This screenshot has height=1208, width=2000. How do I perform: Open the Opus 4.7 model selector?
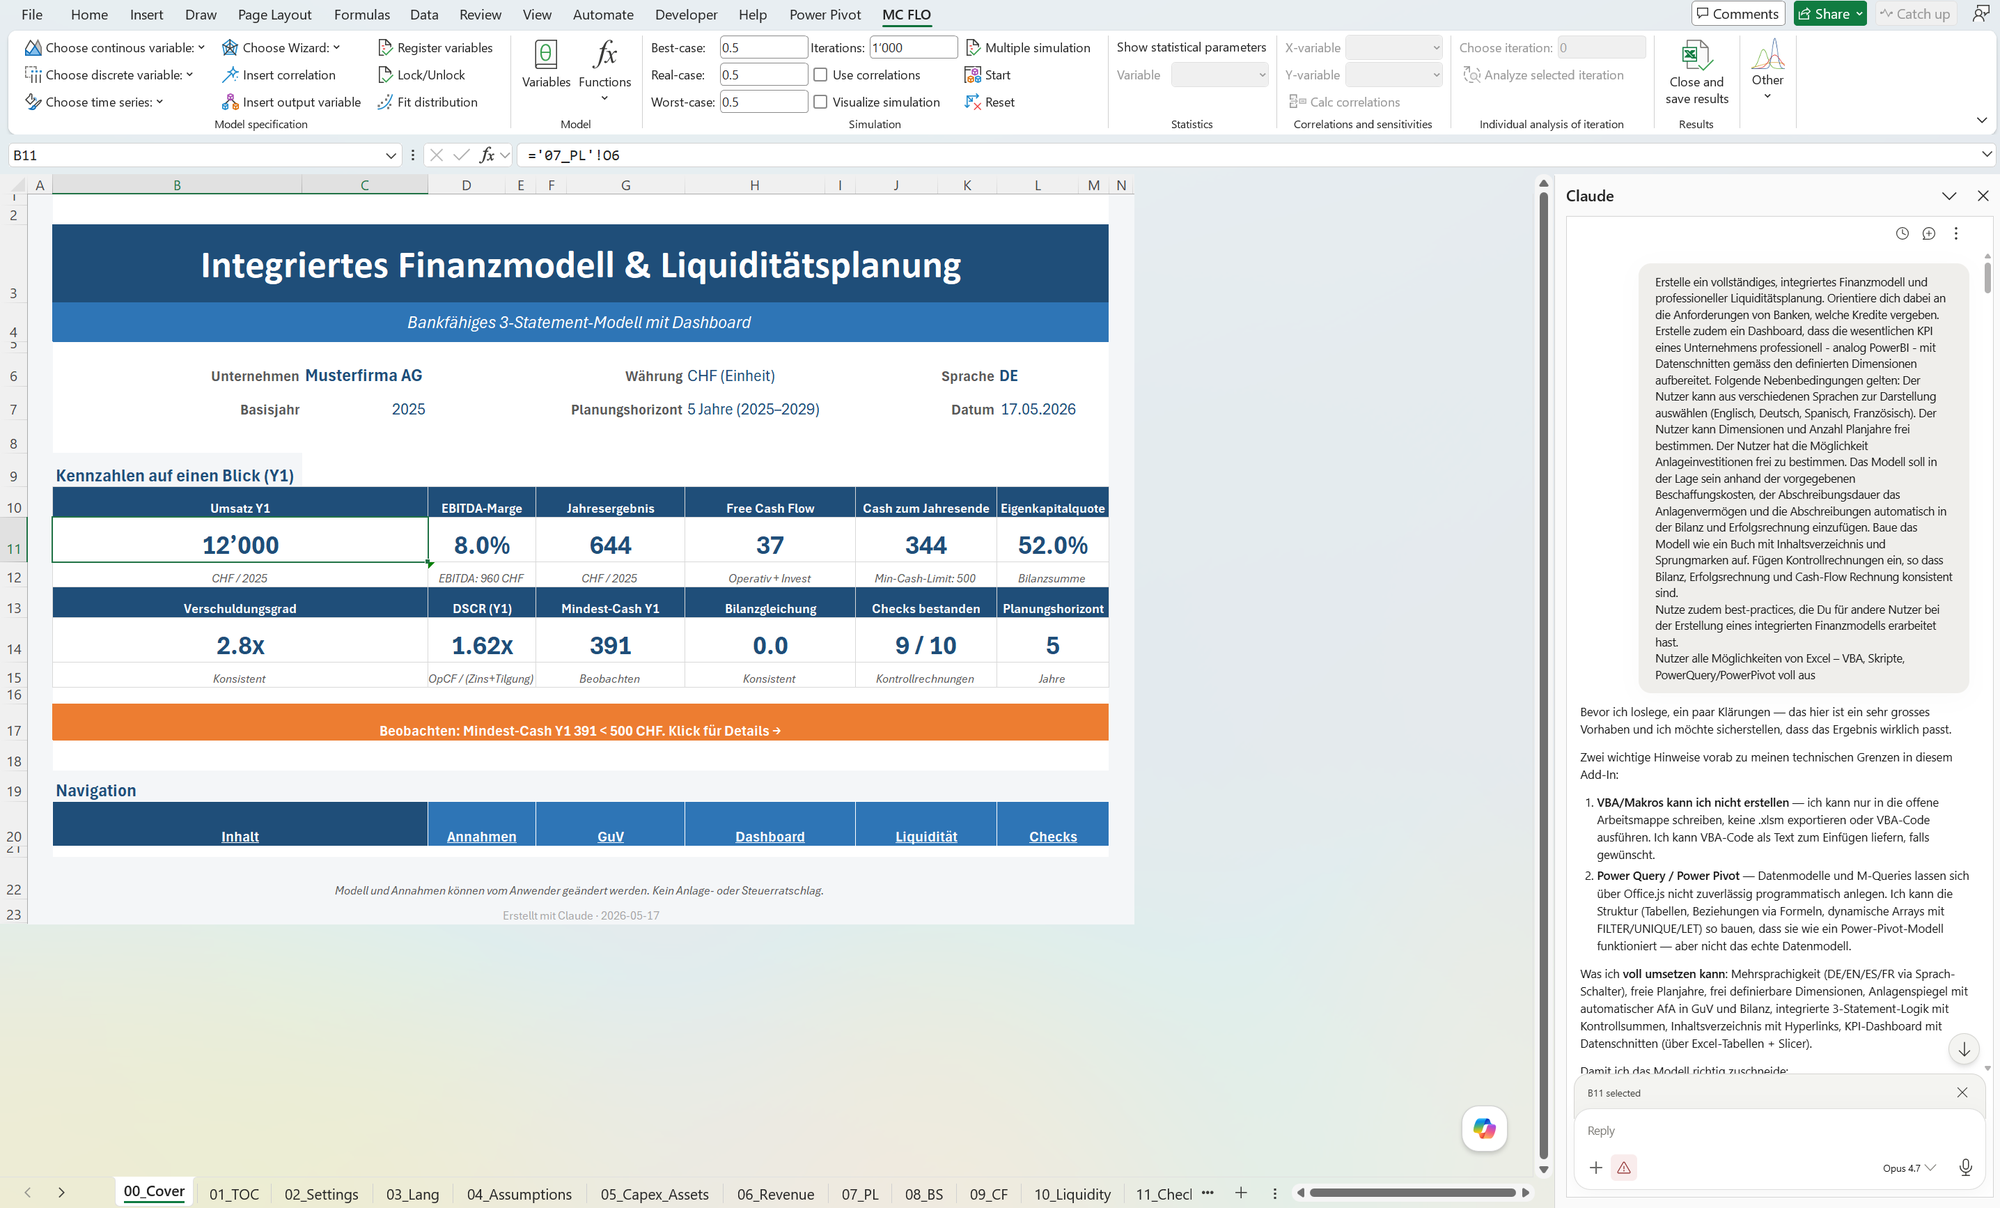(x=1909, y=1168)
